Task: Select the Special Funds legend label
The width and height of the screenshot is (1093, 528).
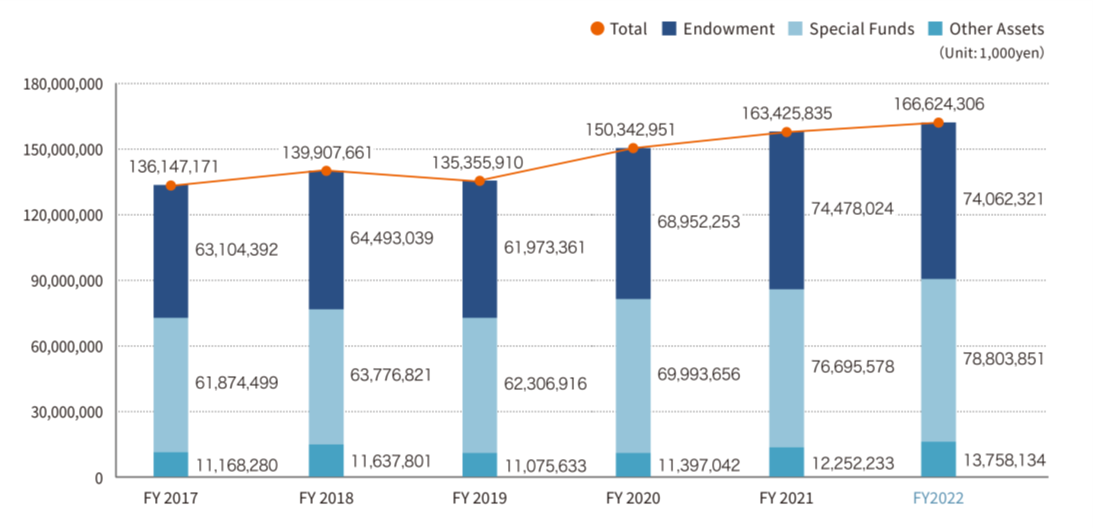Action: (861, 29)
